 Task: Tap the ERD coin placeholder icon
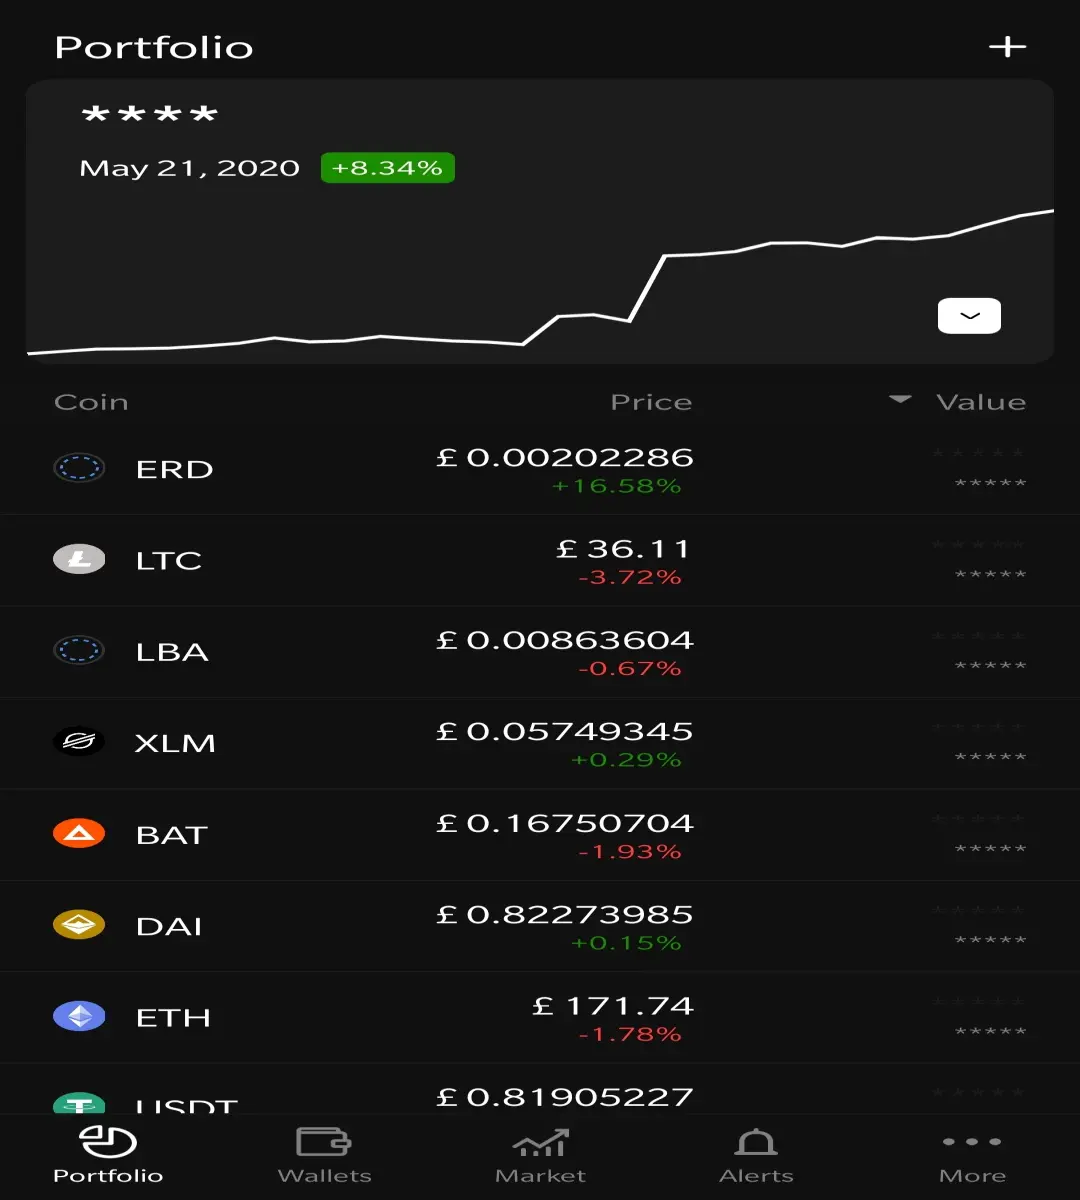79,467
